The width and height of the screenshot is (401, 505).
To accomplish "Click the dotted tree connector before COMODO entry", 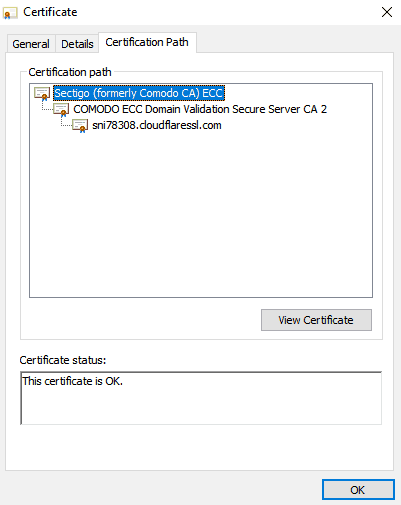I will pyautogui.click(x=47, y=106).
